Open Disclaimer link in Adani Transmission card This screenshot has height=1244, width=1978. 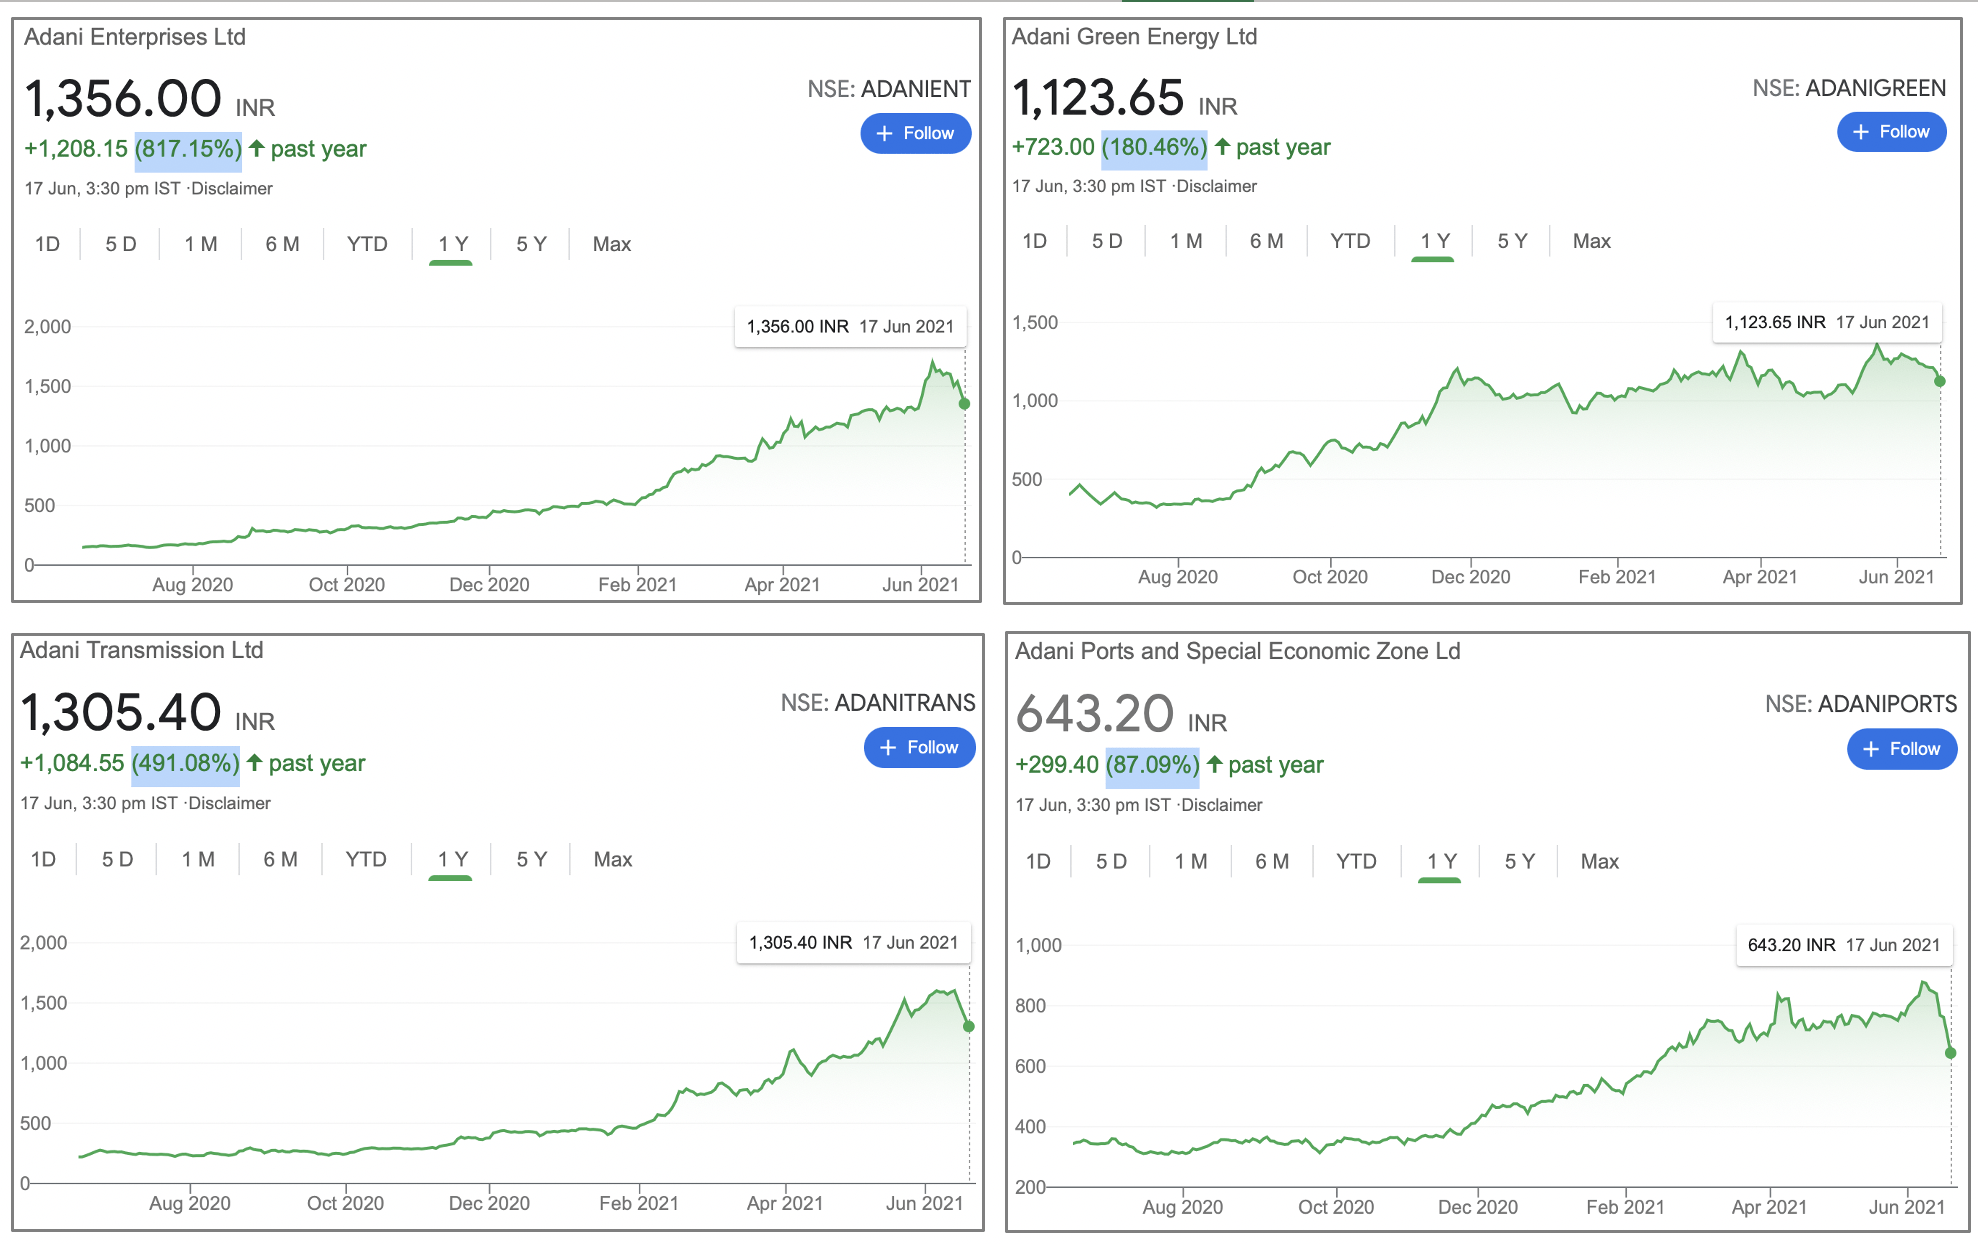tap(230, 803)
